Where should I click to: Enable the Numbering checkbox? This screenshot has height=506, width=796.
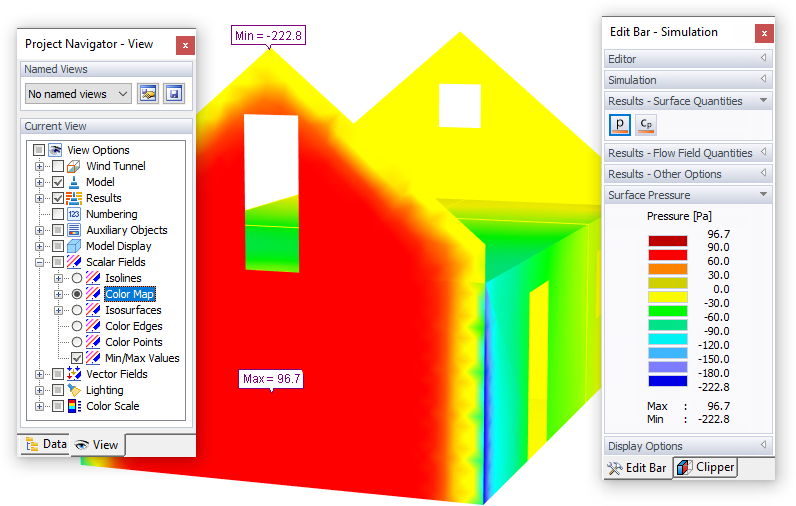tap(58, 214)
